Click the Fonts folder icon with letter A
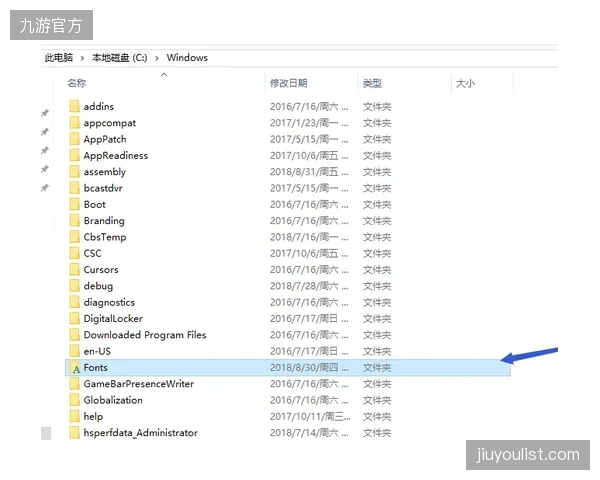Viewport: 600px width, 480px height. pyautogui.click(x=75, y=367)
